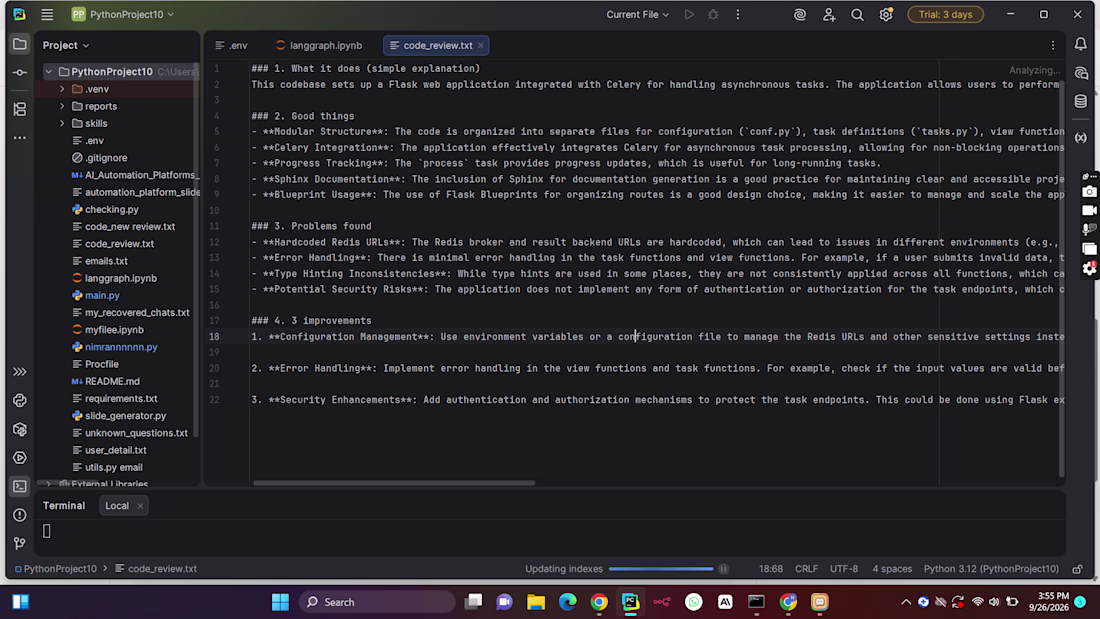Open the PythonProject10 project dropdown

[x=123, y=14]
